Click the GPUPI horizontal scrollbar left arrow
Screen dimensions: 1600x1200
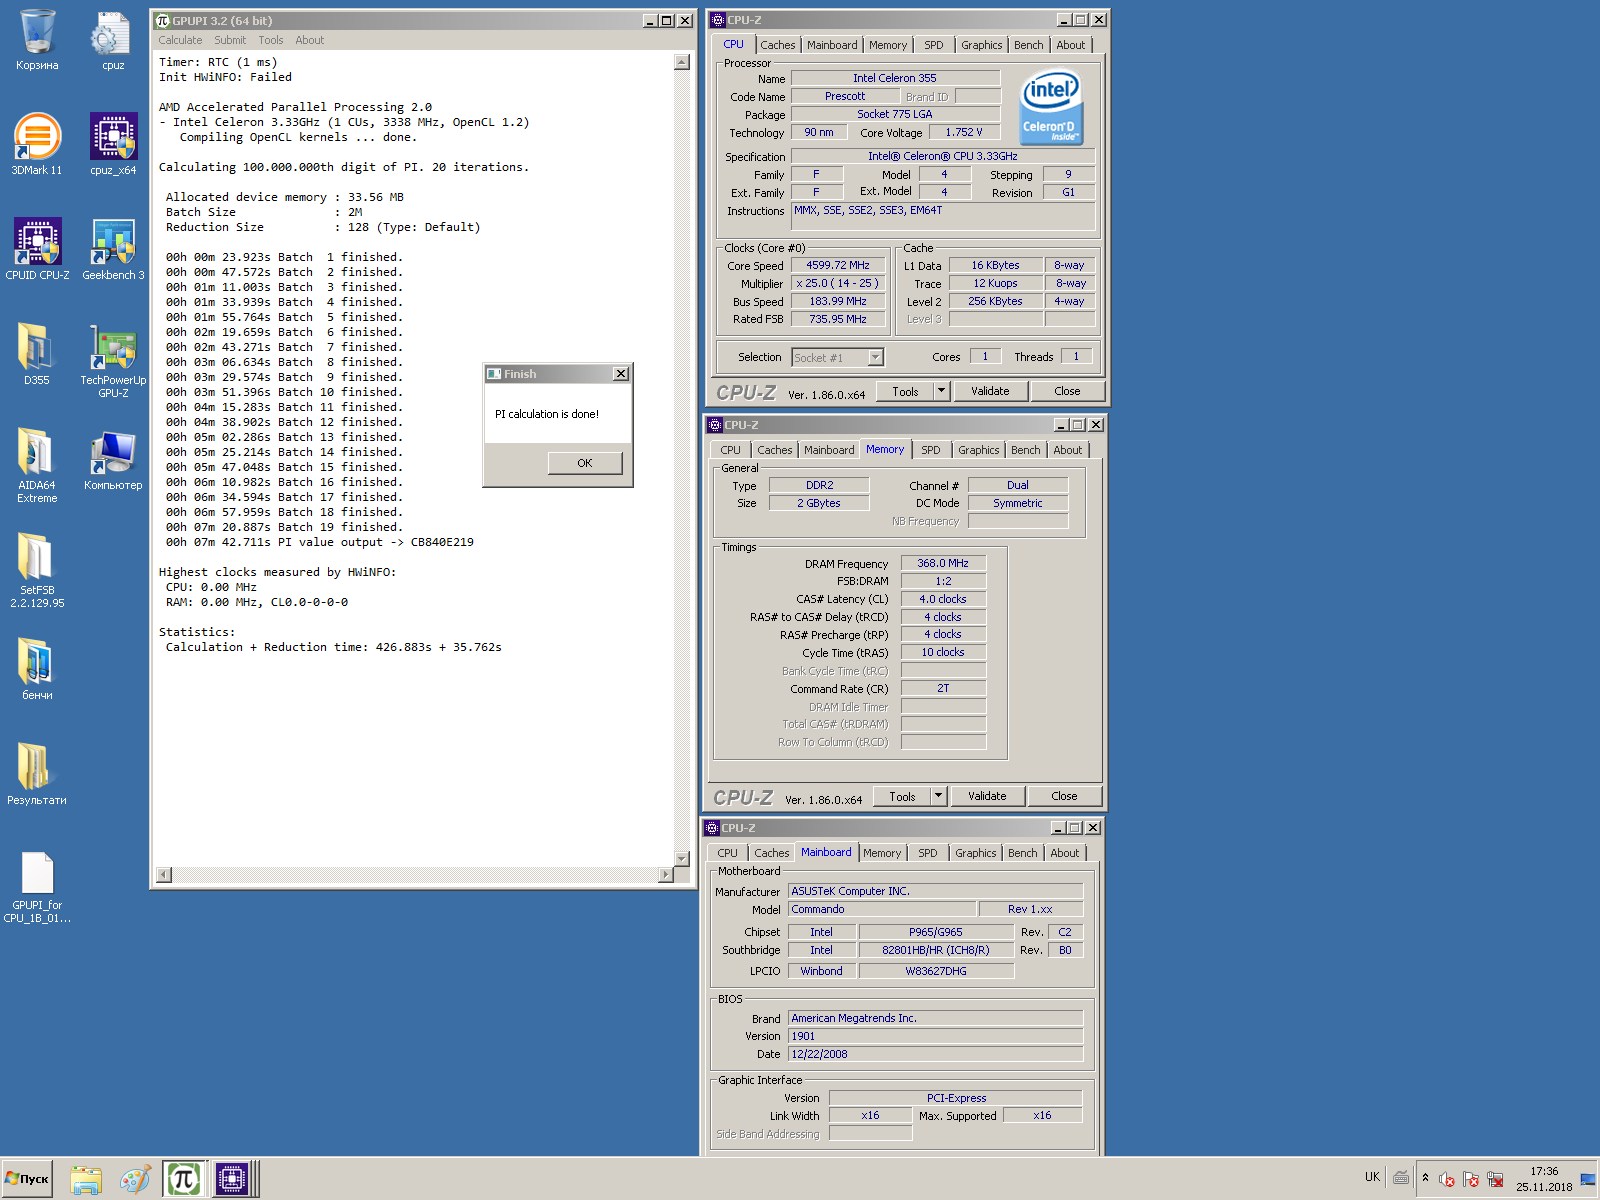pyautogui.click(x=165, y=875)
